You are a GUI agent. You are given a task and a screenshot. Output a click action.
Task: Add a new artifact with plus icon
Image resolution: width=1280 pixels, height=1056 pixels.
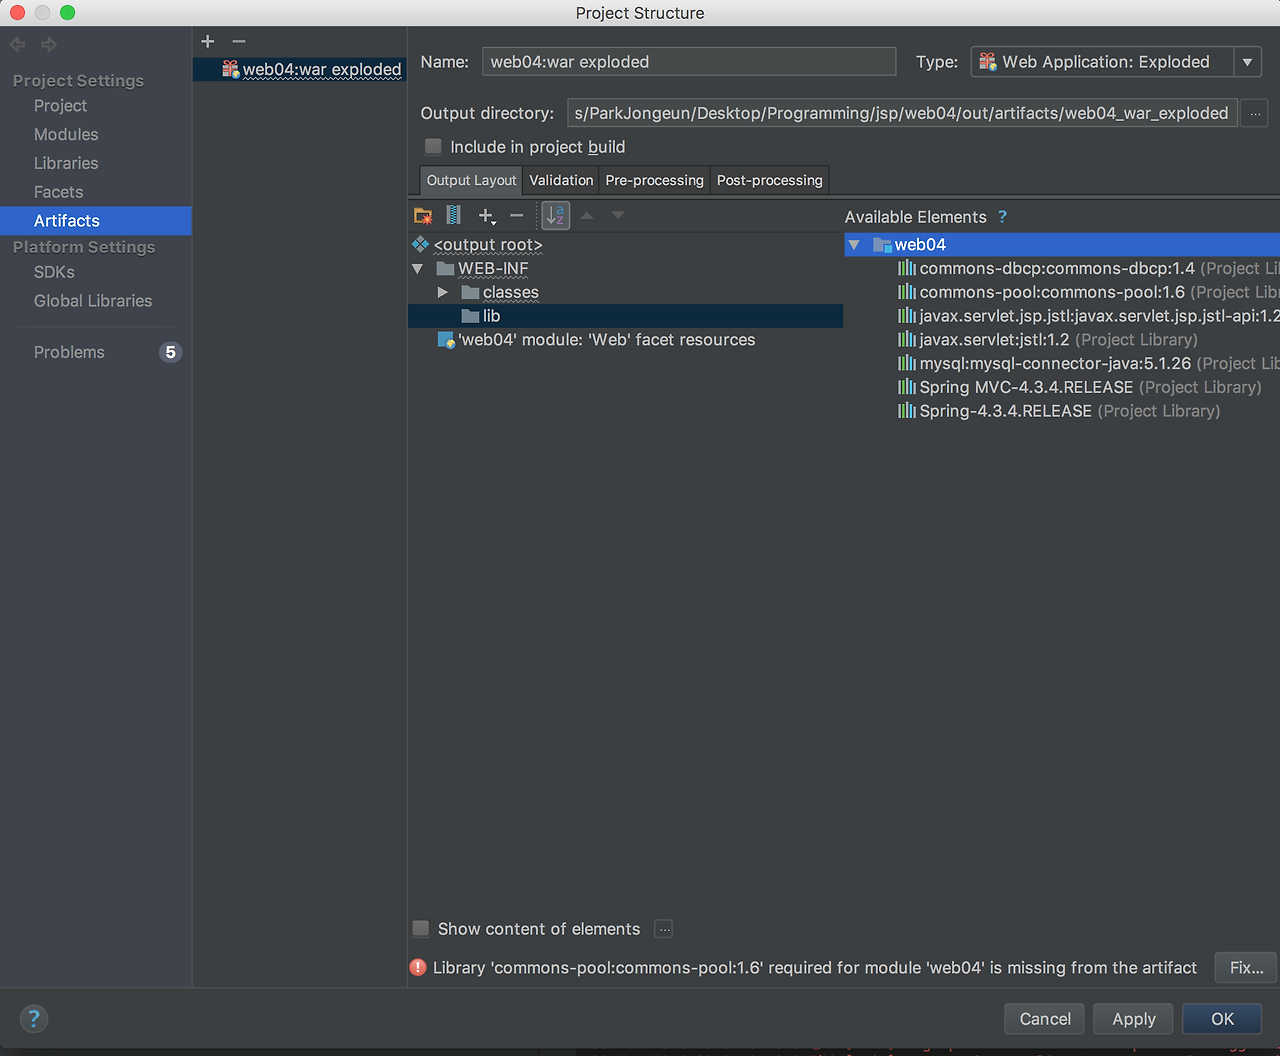[x=208, y=41]
